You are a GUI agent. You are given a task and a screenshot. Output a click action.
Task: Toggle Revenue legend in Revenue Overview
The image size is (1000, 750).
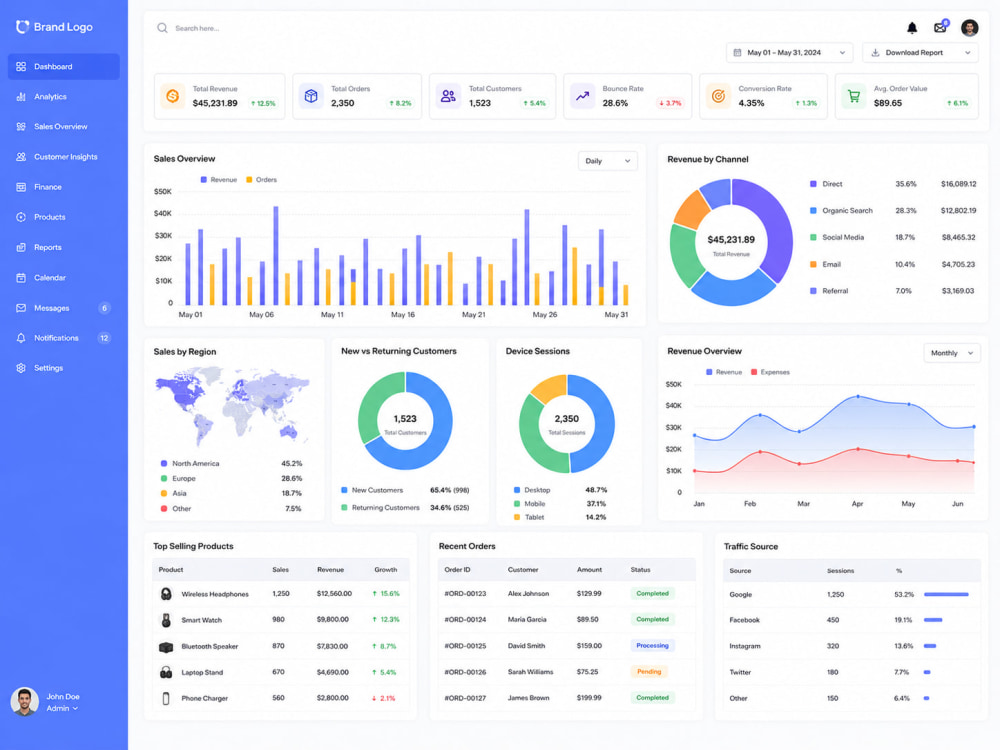coord(724,372)
